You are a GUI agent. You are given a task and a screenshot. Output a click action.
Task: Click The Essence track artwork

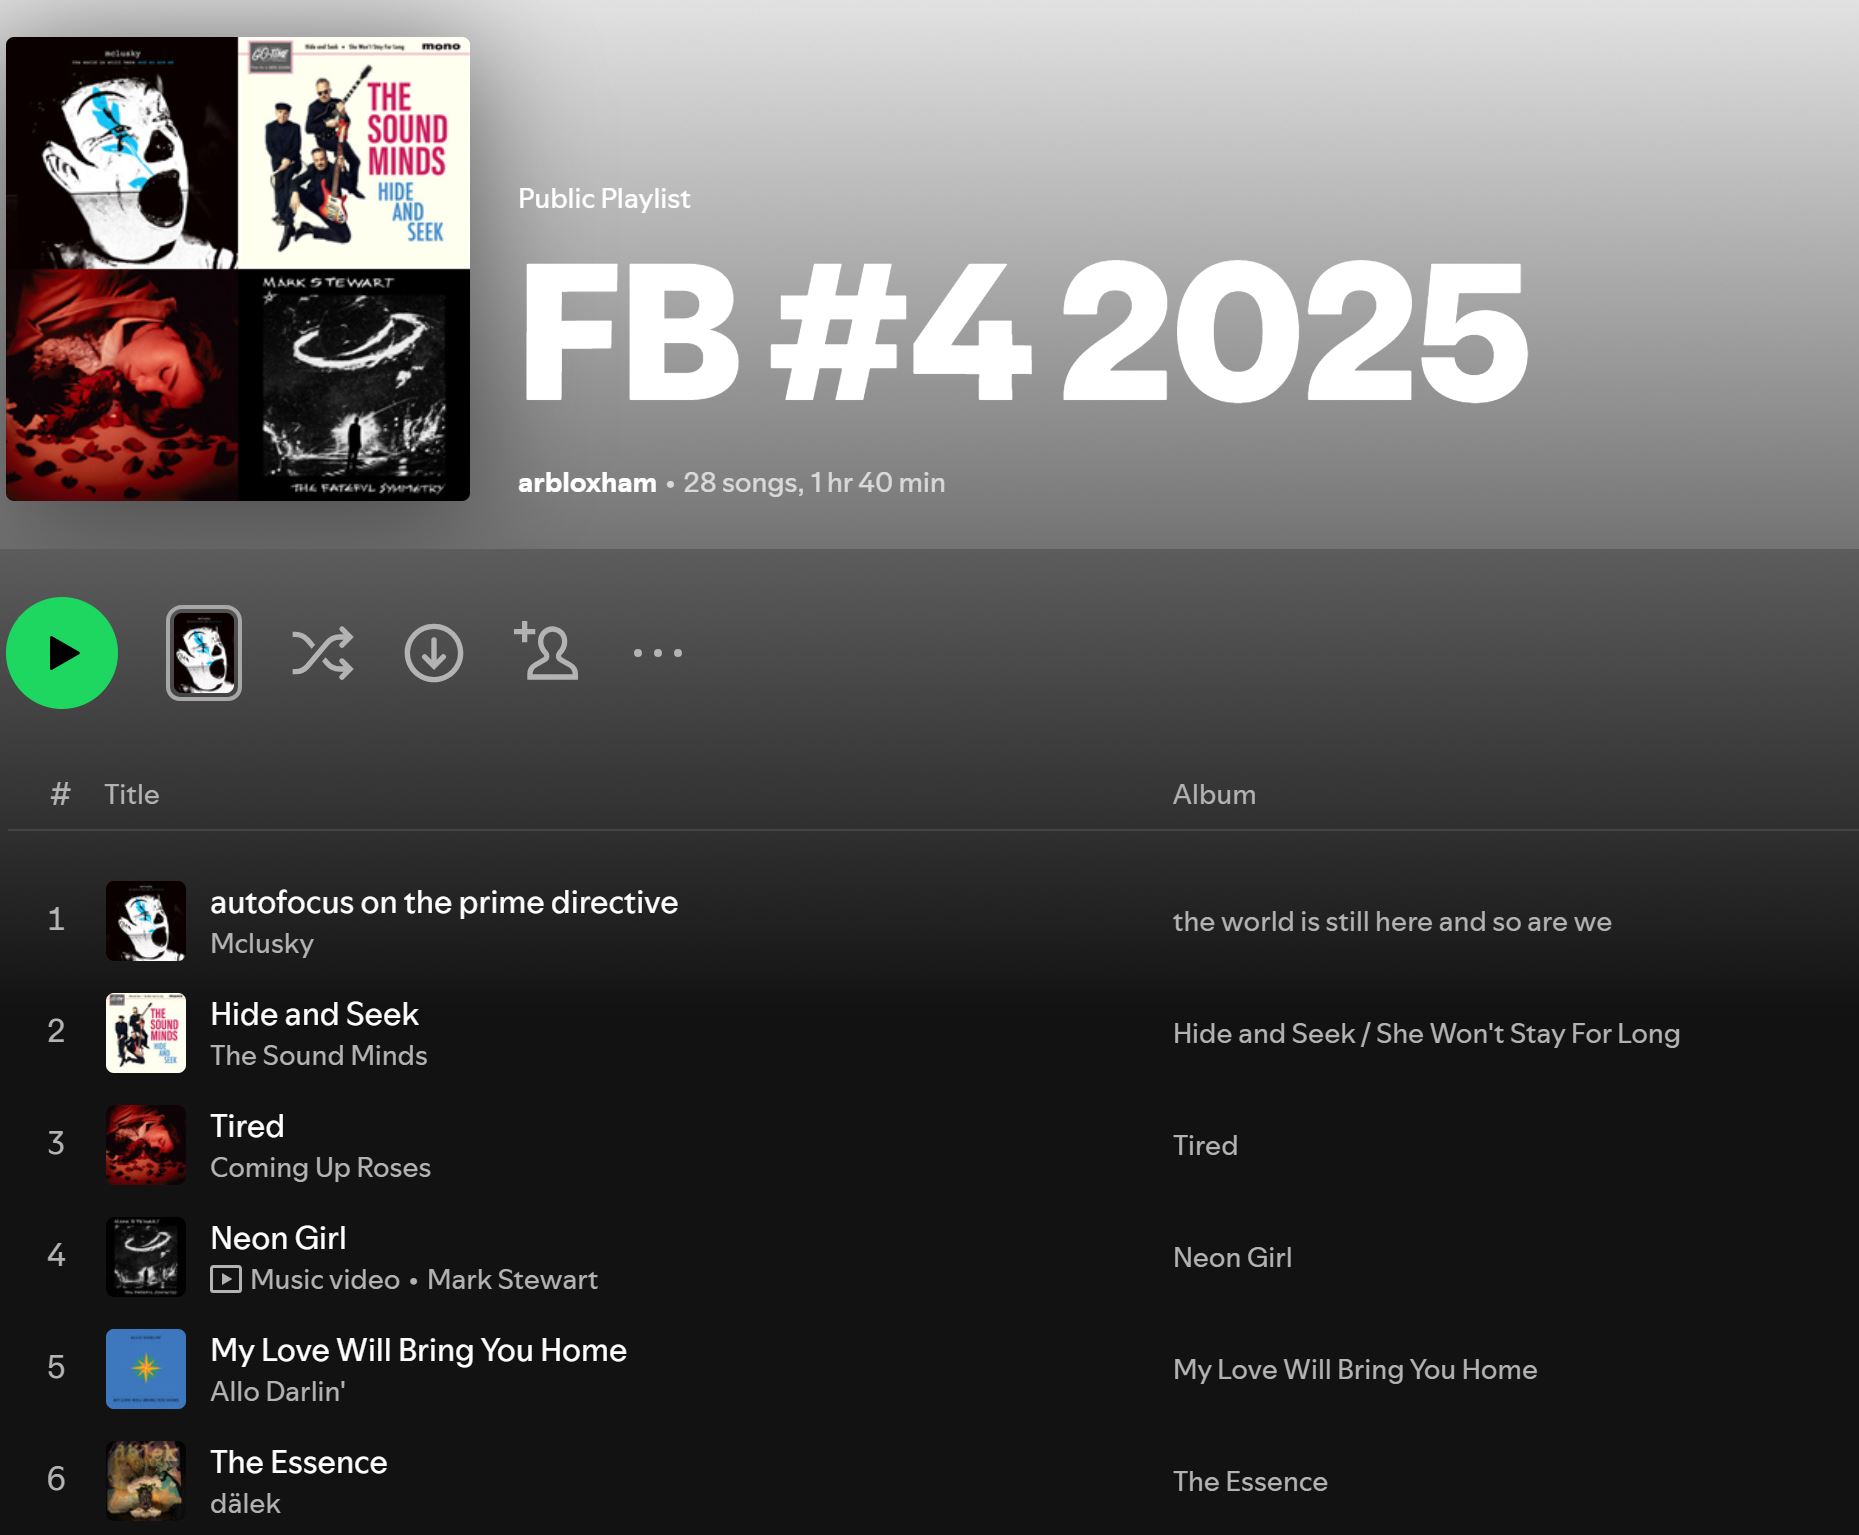(146, 1481)
